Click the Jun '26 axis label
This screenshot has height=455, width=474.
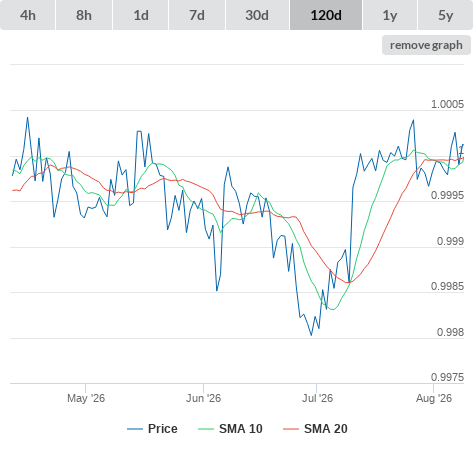coord(203,398)
